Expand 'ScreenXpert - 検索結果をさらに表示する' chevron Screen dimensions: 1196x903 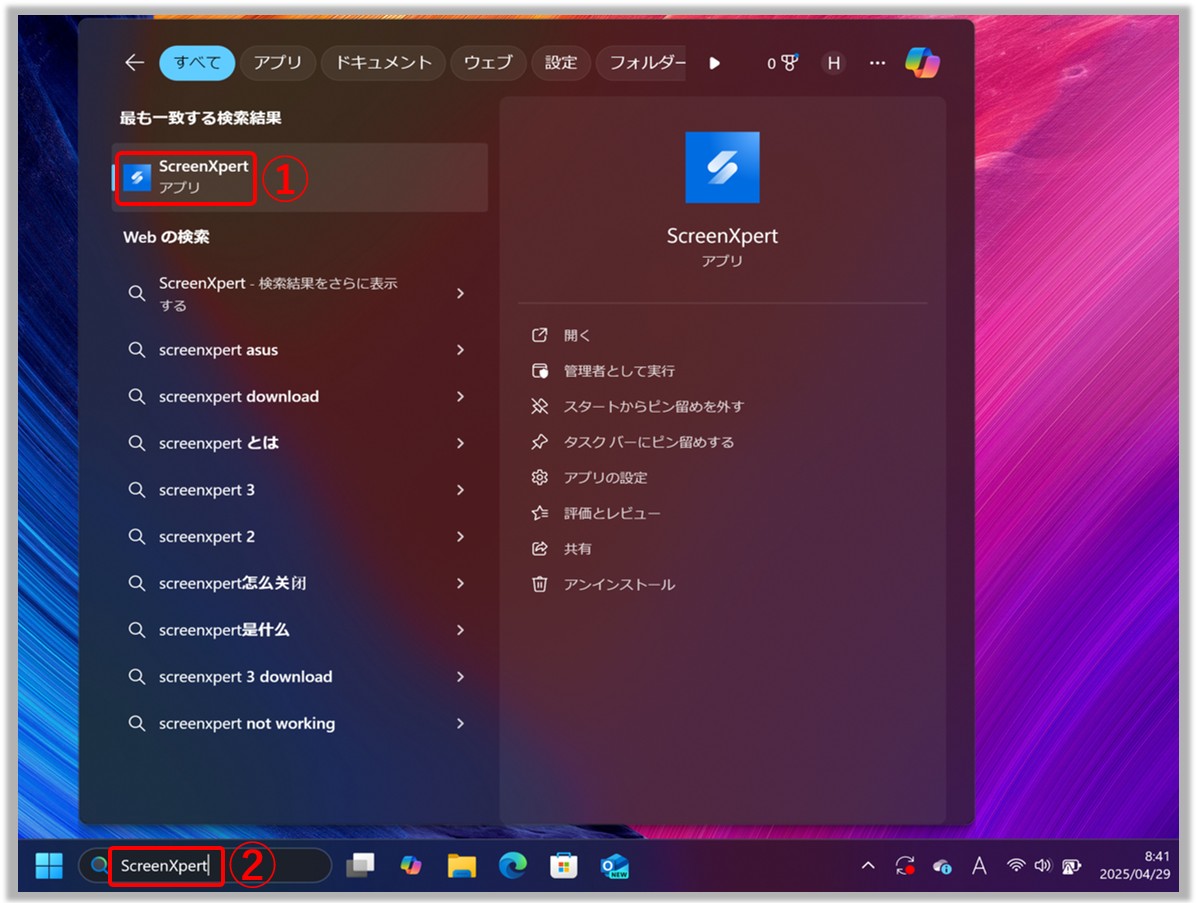(460, 294)
